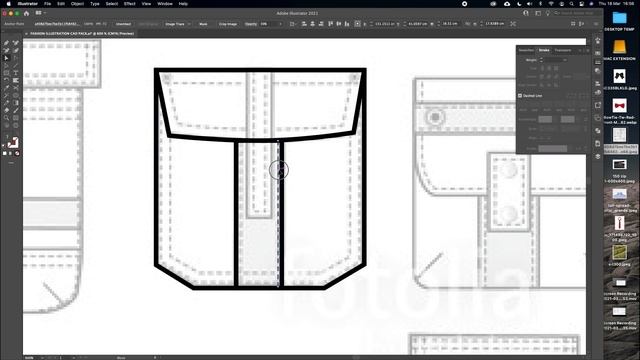Open the Stroke panel options menu icon
This screenshot has width=640, height=360.
point(588,50)
